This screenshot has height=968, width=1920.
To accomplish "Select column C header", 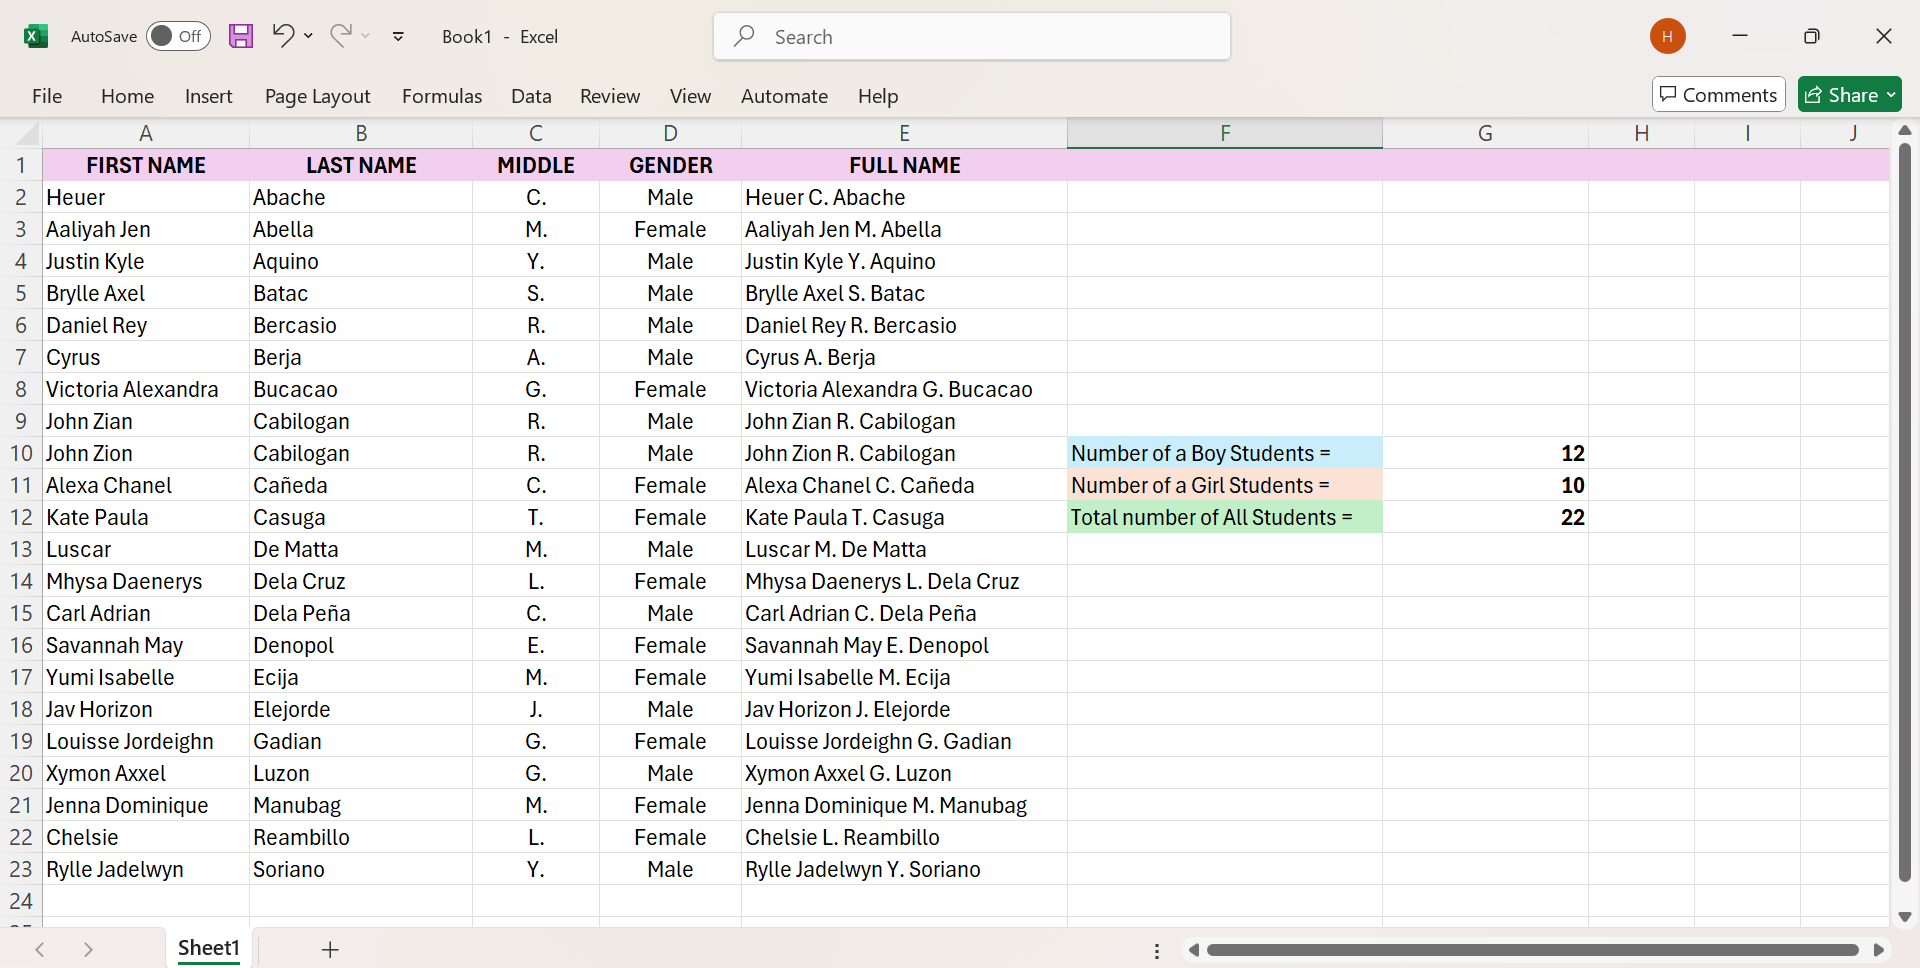I will point(536,133).
